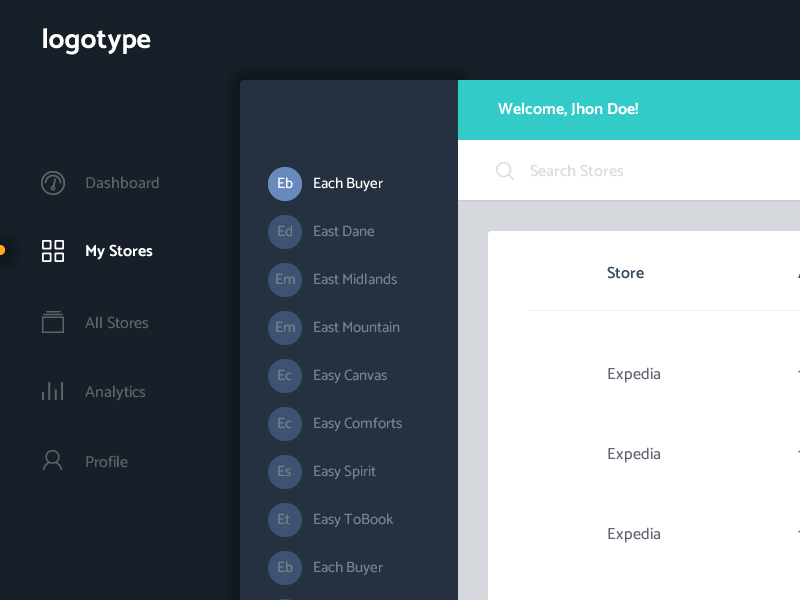Click the Ed avatar for East Dane
The image size is (800, 600).
[285, 231]
